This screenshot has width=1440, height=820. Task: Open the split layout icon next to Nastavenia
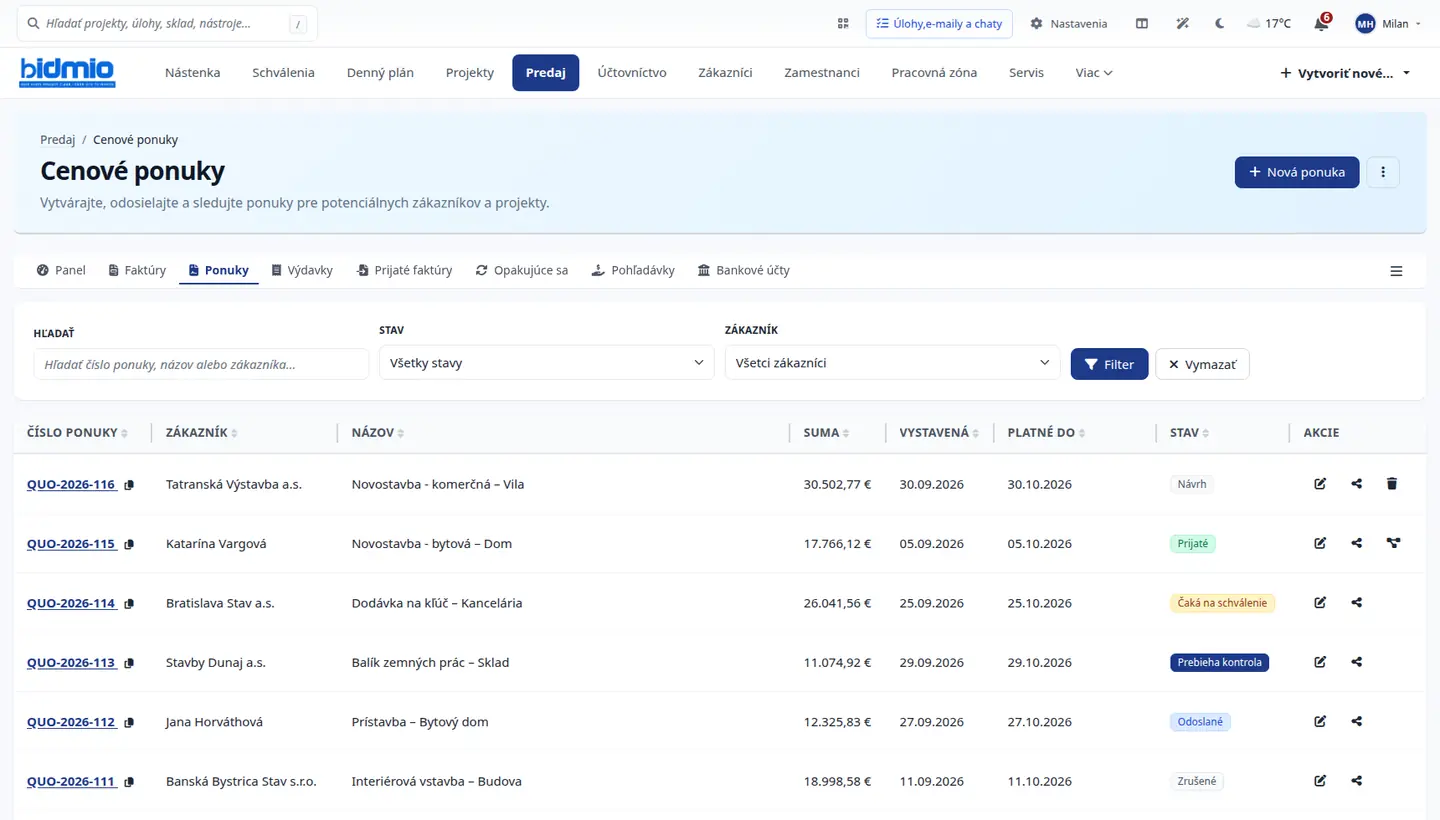pos(1142,23)
